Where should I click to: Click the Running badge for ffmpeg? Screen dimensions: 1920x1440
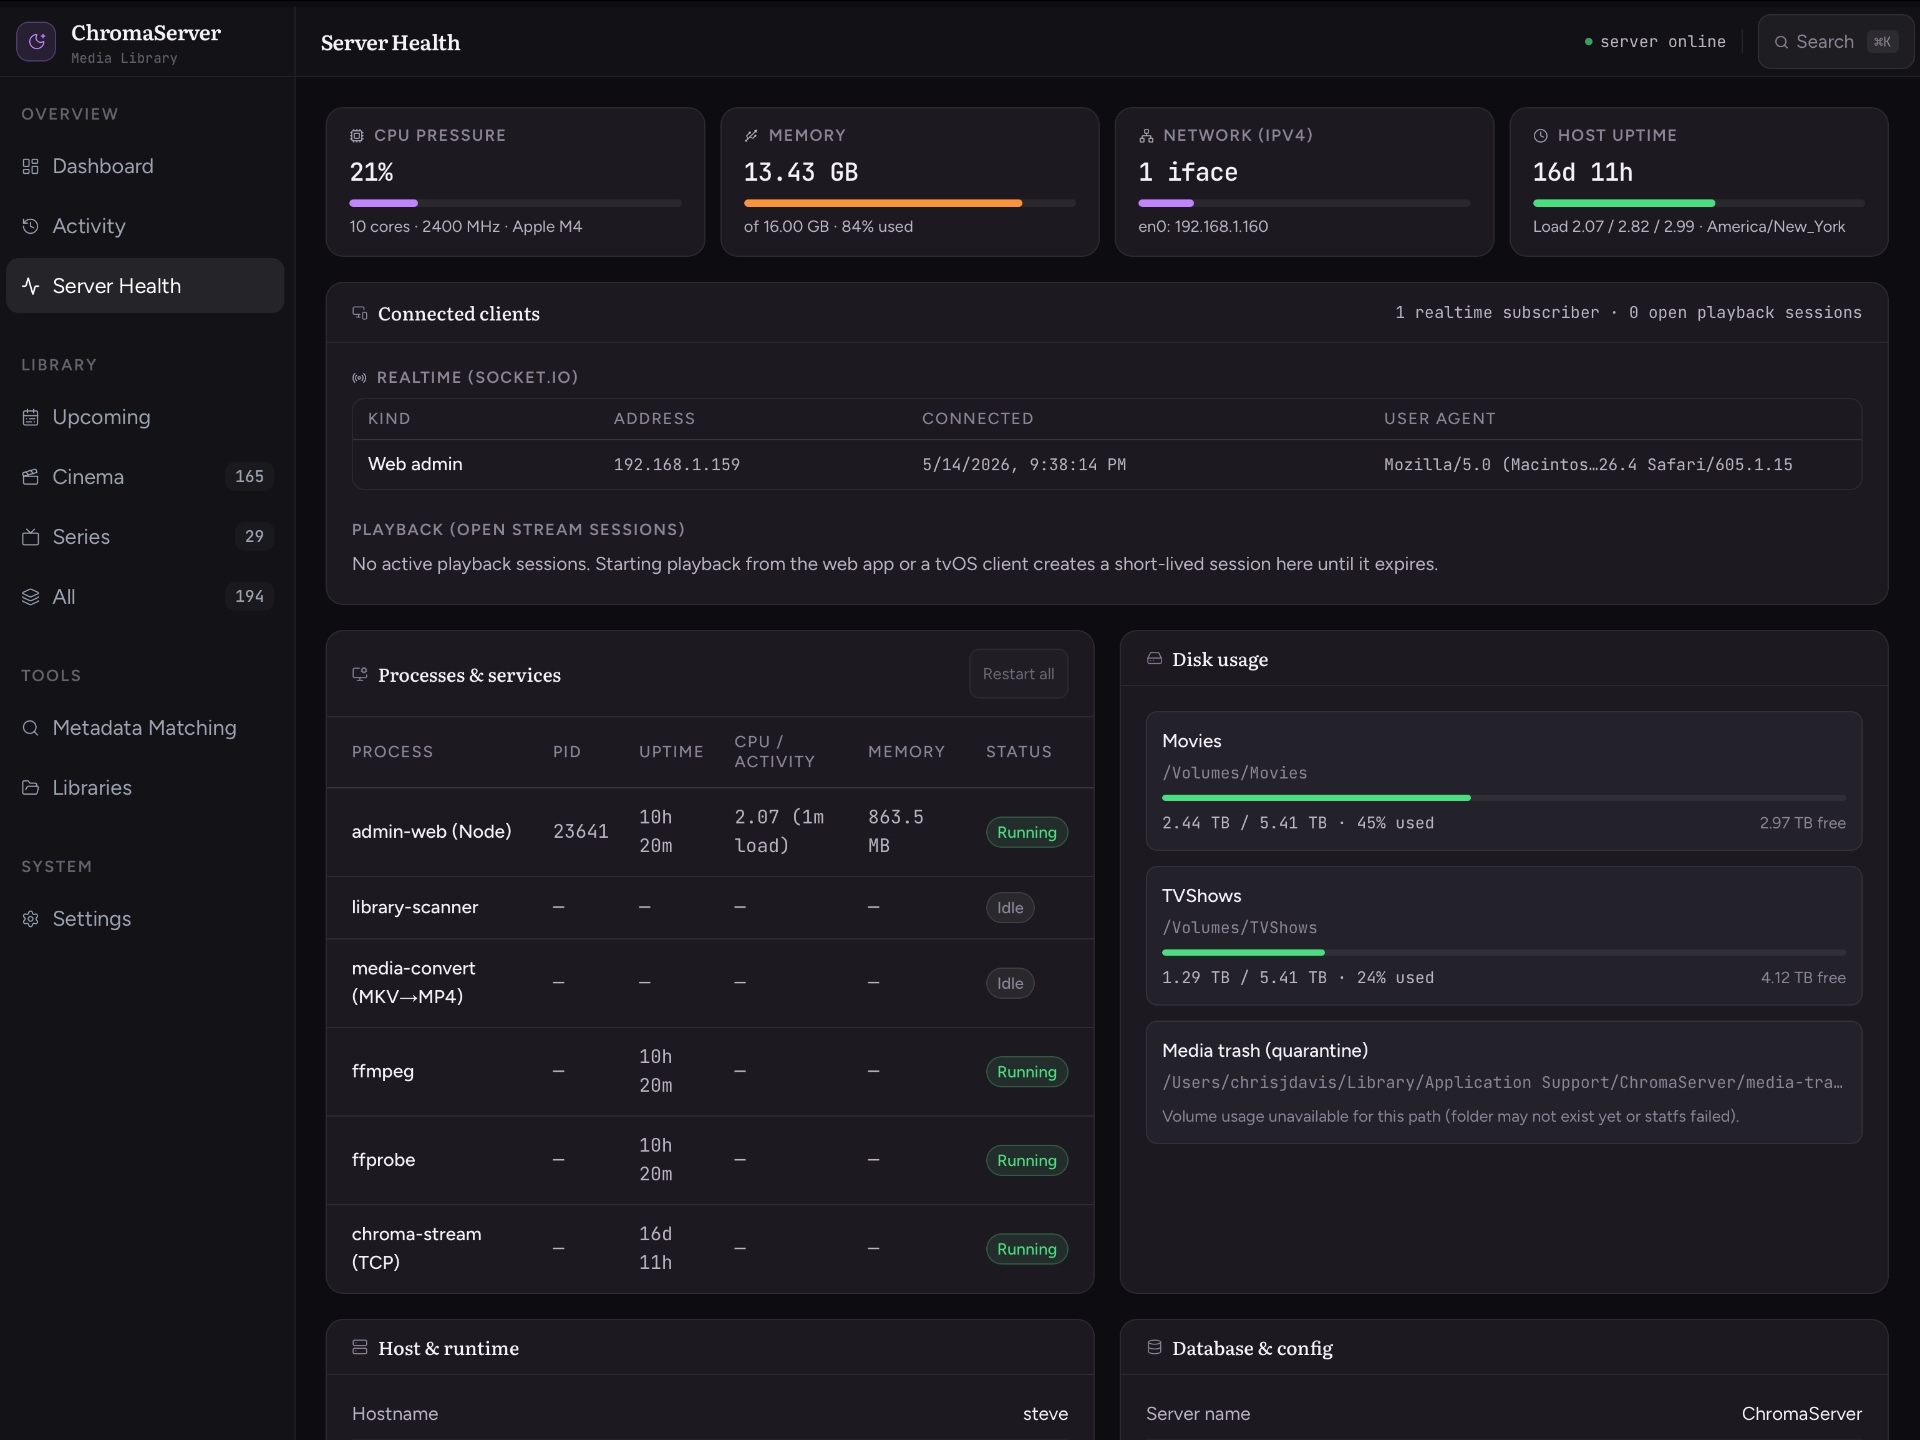pos(1027,1072)
